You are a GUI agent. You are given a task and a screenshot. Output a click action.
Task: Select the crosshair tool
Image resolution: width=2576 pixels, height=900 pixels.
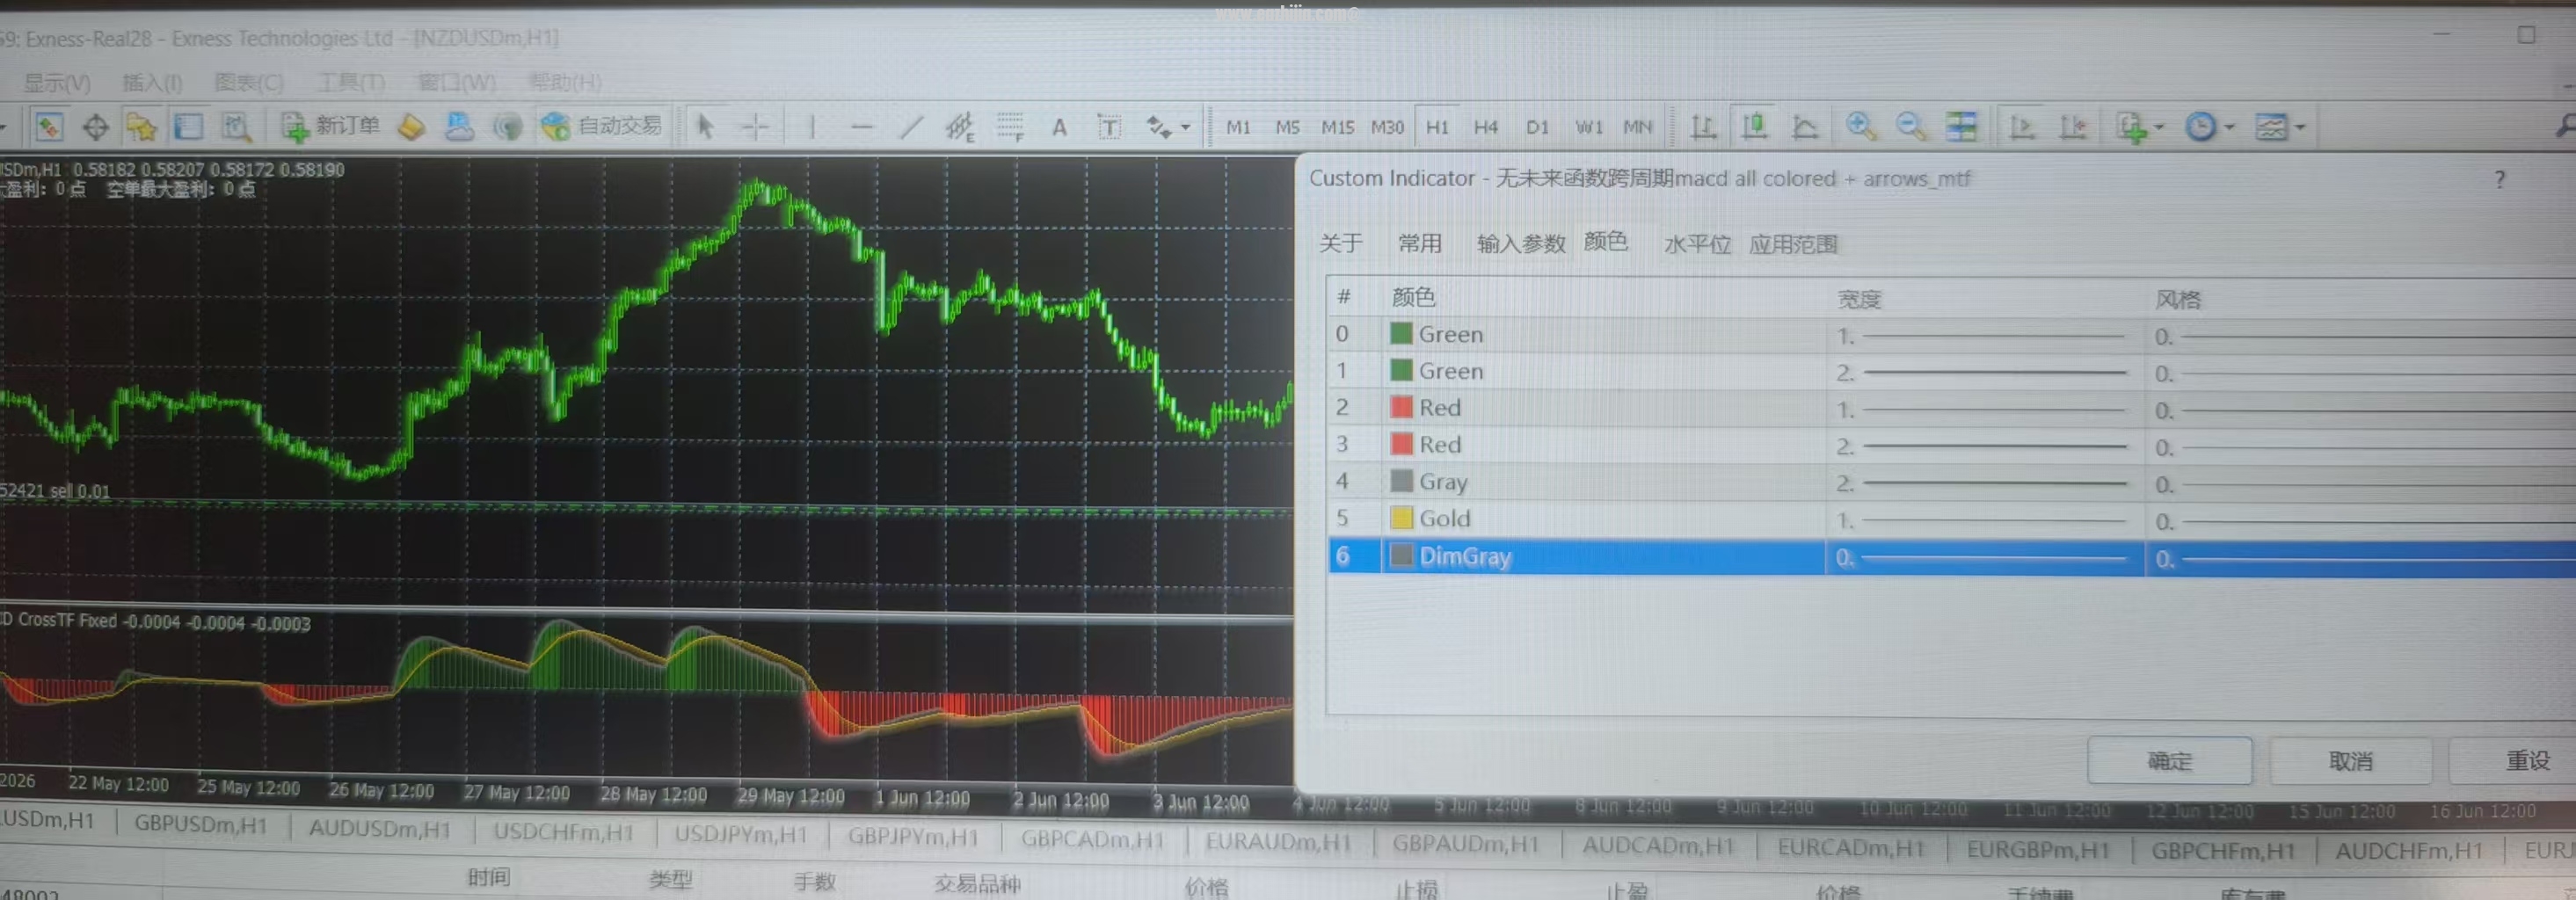point(756,127)
